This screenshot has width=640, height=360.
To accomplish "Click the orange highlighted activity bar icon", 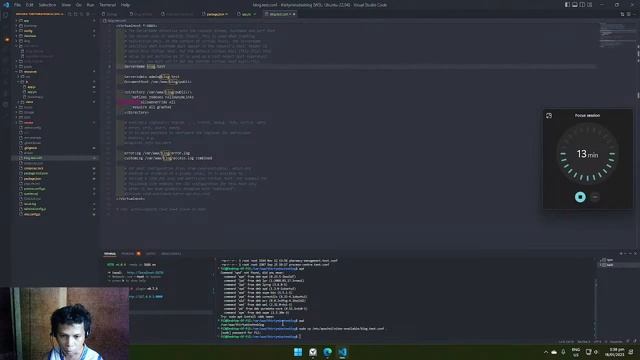I will point(7,40).
